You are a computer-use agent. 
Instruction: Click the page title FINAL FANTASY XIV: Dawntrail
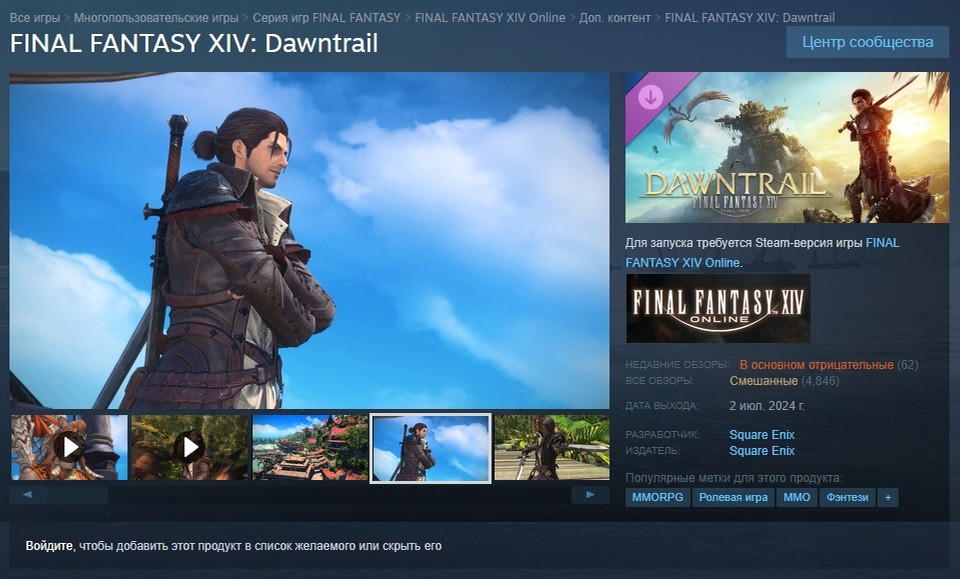(x=194, y=43)
